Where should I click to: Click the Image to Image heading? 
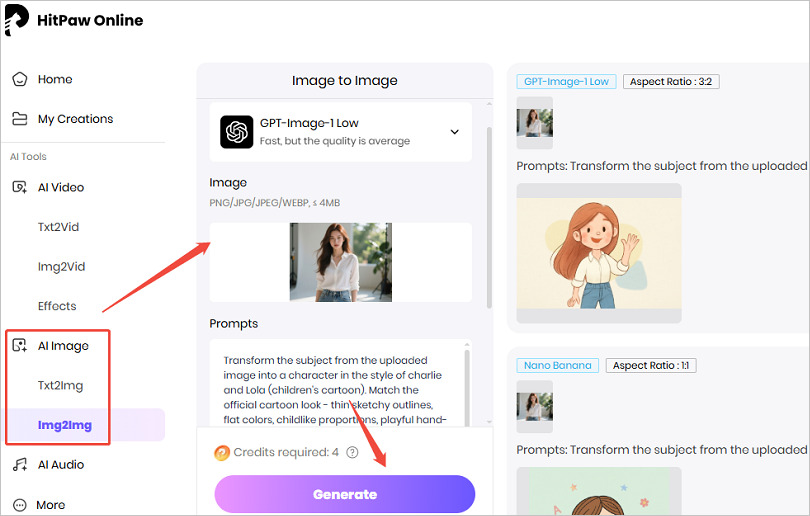[x=345, y=81]
